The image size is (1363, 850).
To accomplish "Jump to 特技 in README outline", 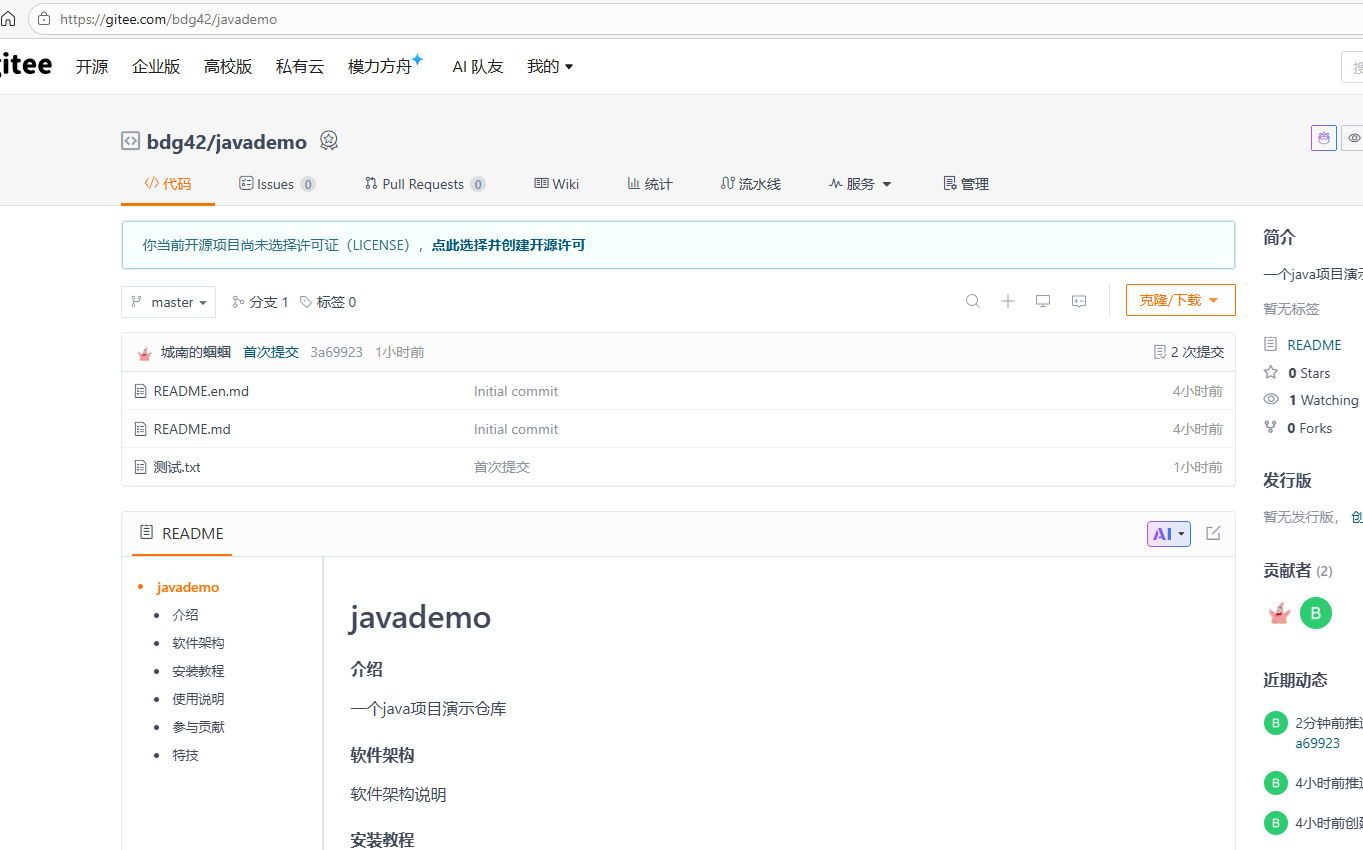I will (185, 755).
